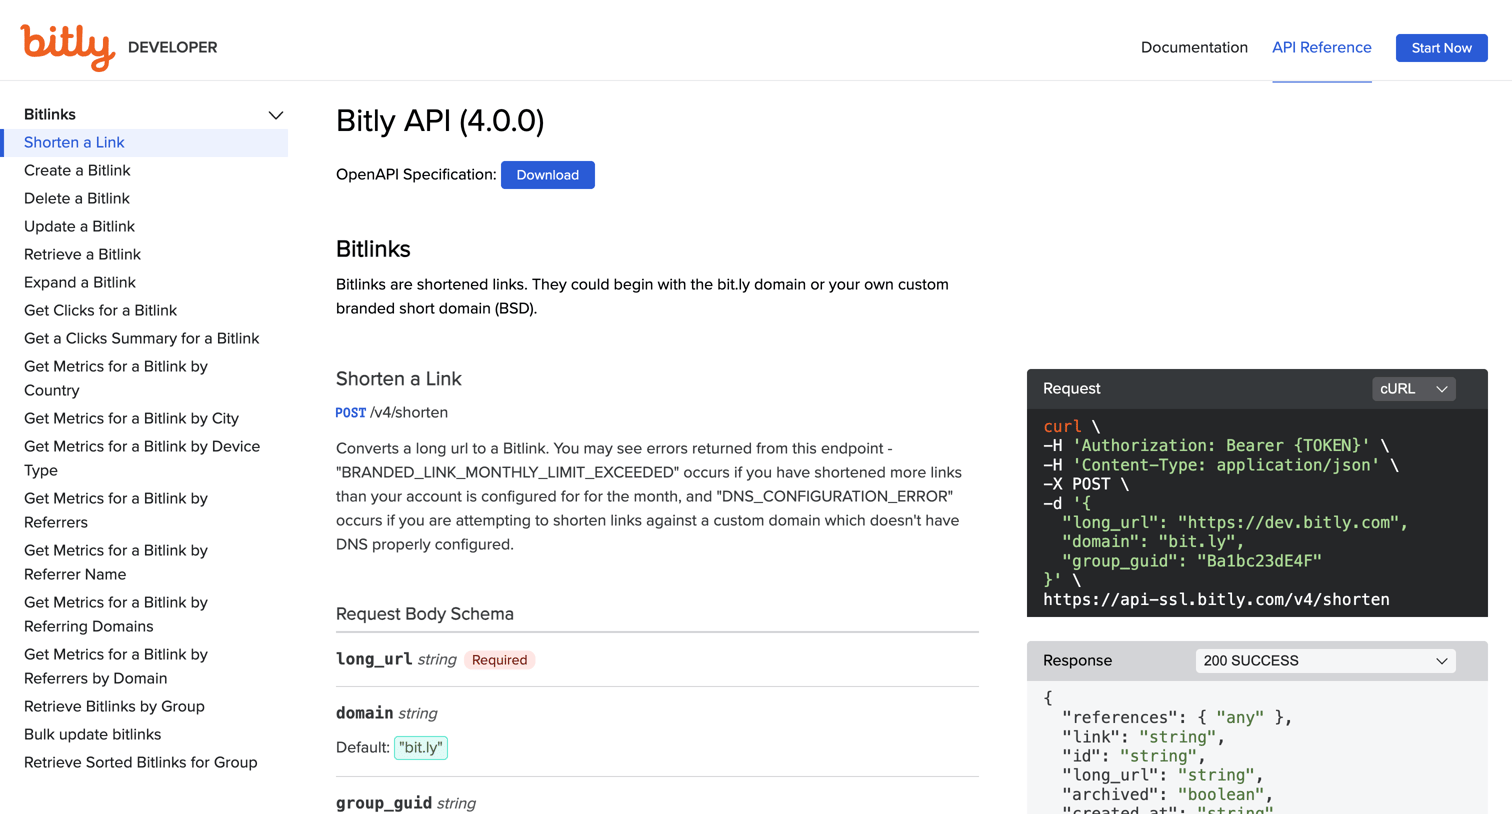
Task: Open the 200 SUCCESS response dropdown
Action: [x=1325, y=661]
